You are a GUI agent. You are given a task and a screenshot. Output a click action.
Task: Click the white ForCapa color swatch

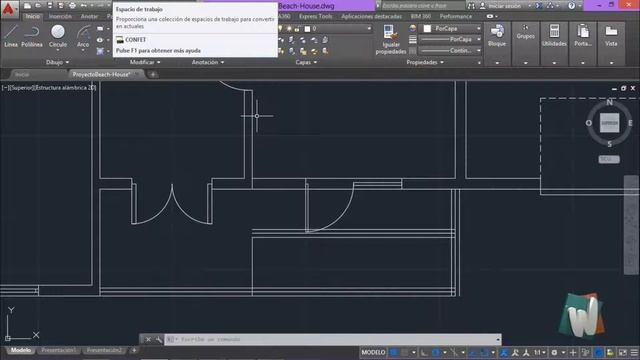click(x=427, y=29)
